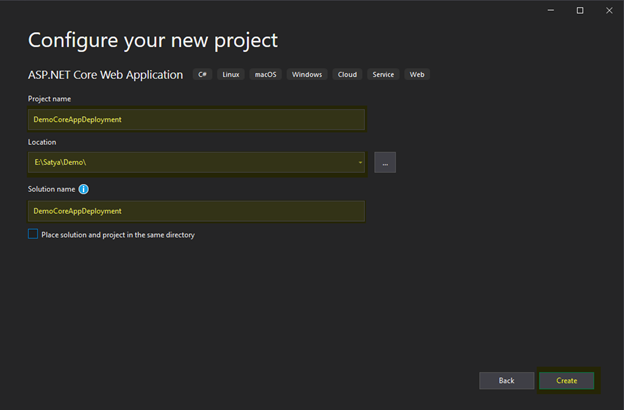This screenshot has height=410, width=624.
Task: Click the Linux platform tag
Action: [231, 75]
